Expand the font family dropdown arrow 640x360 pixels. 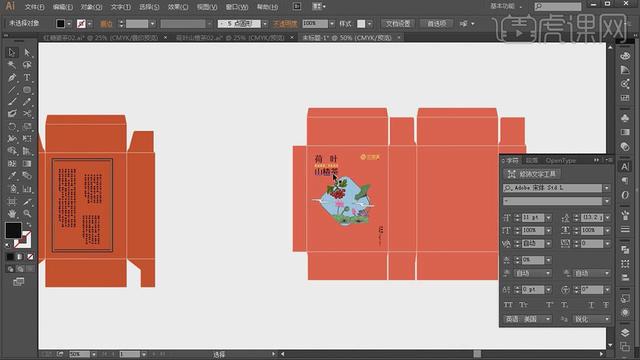[607, 188]
